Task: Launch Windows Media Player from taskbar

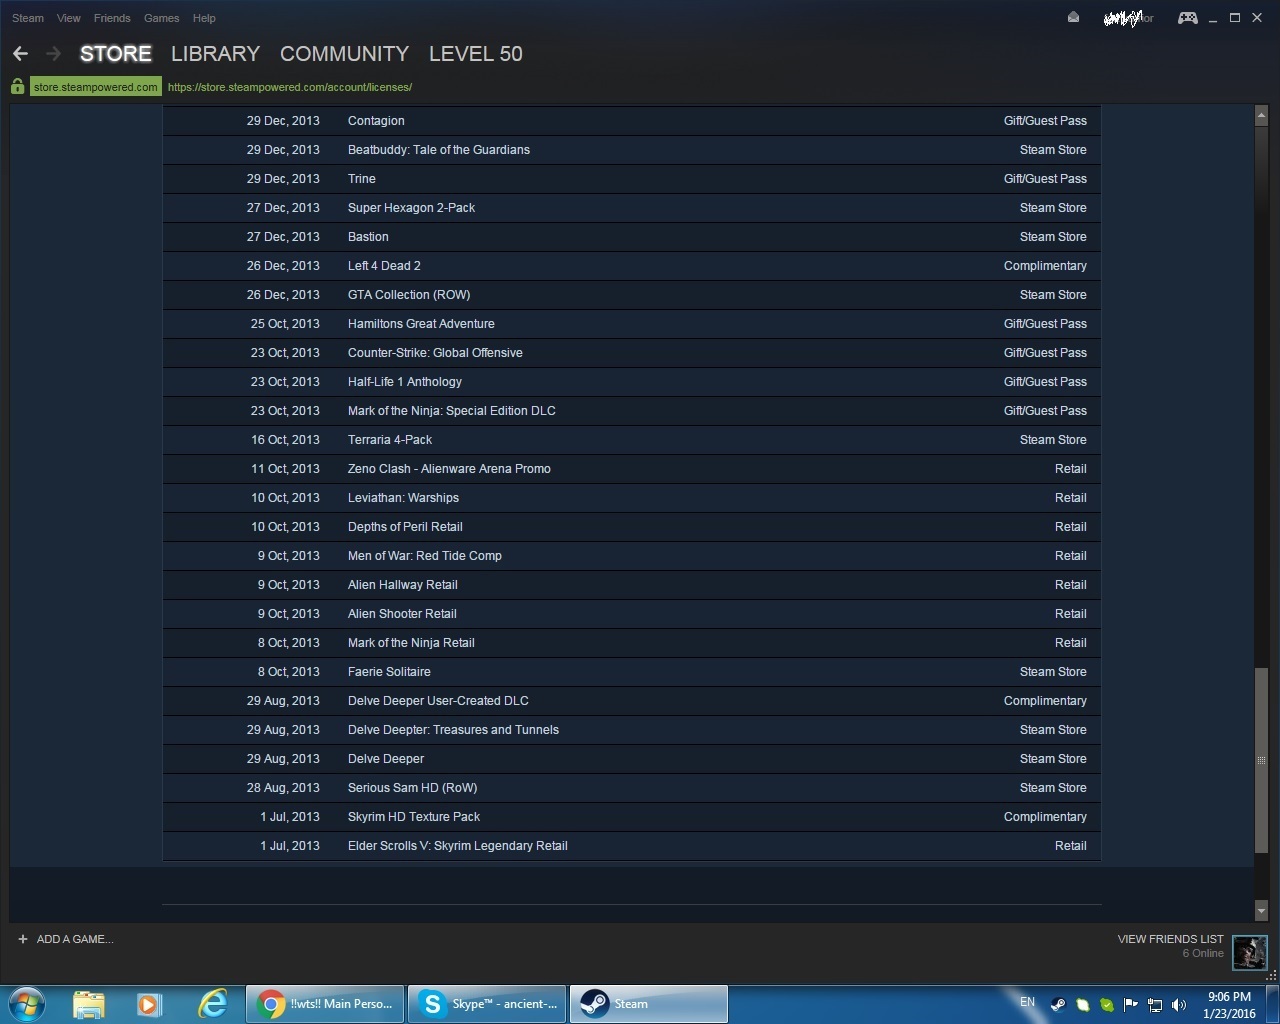Action: point(150,1004)
